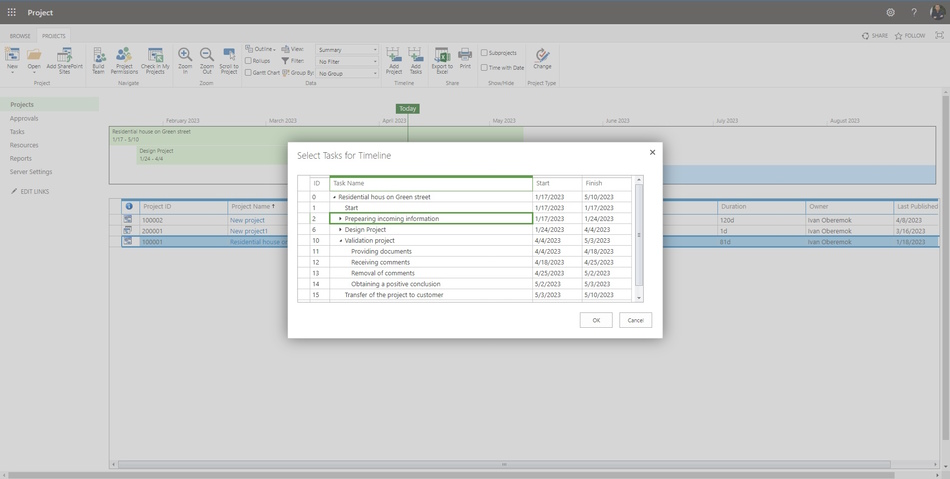Click the project icon in row 100002
This screenshot has width=950, height=479.
coord(128,220)
